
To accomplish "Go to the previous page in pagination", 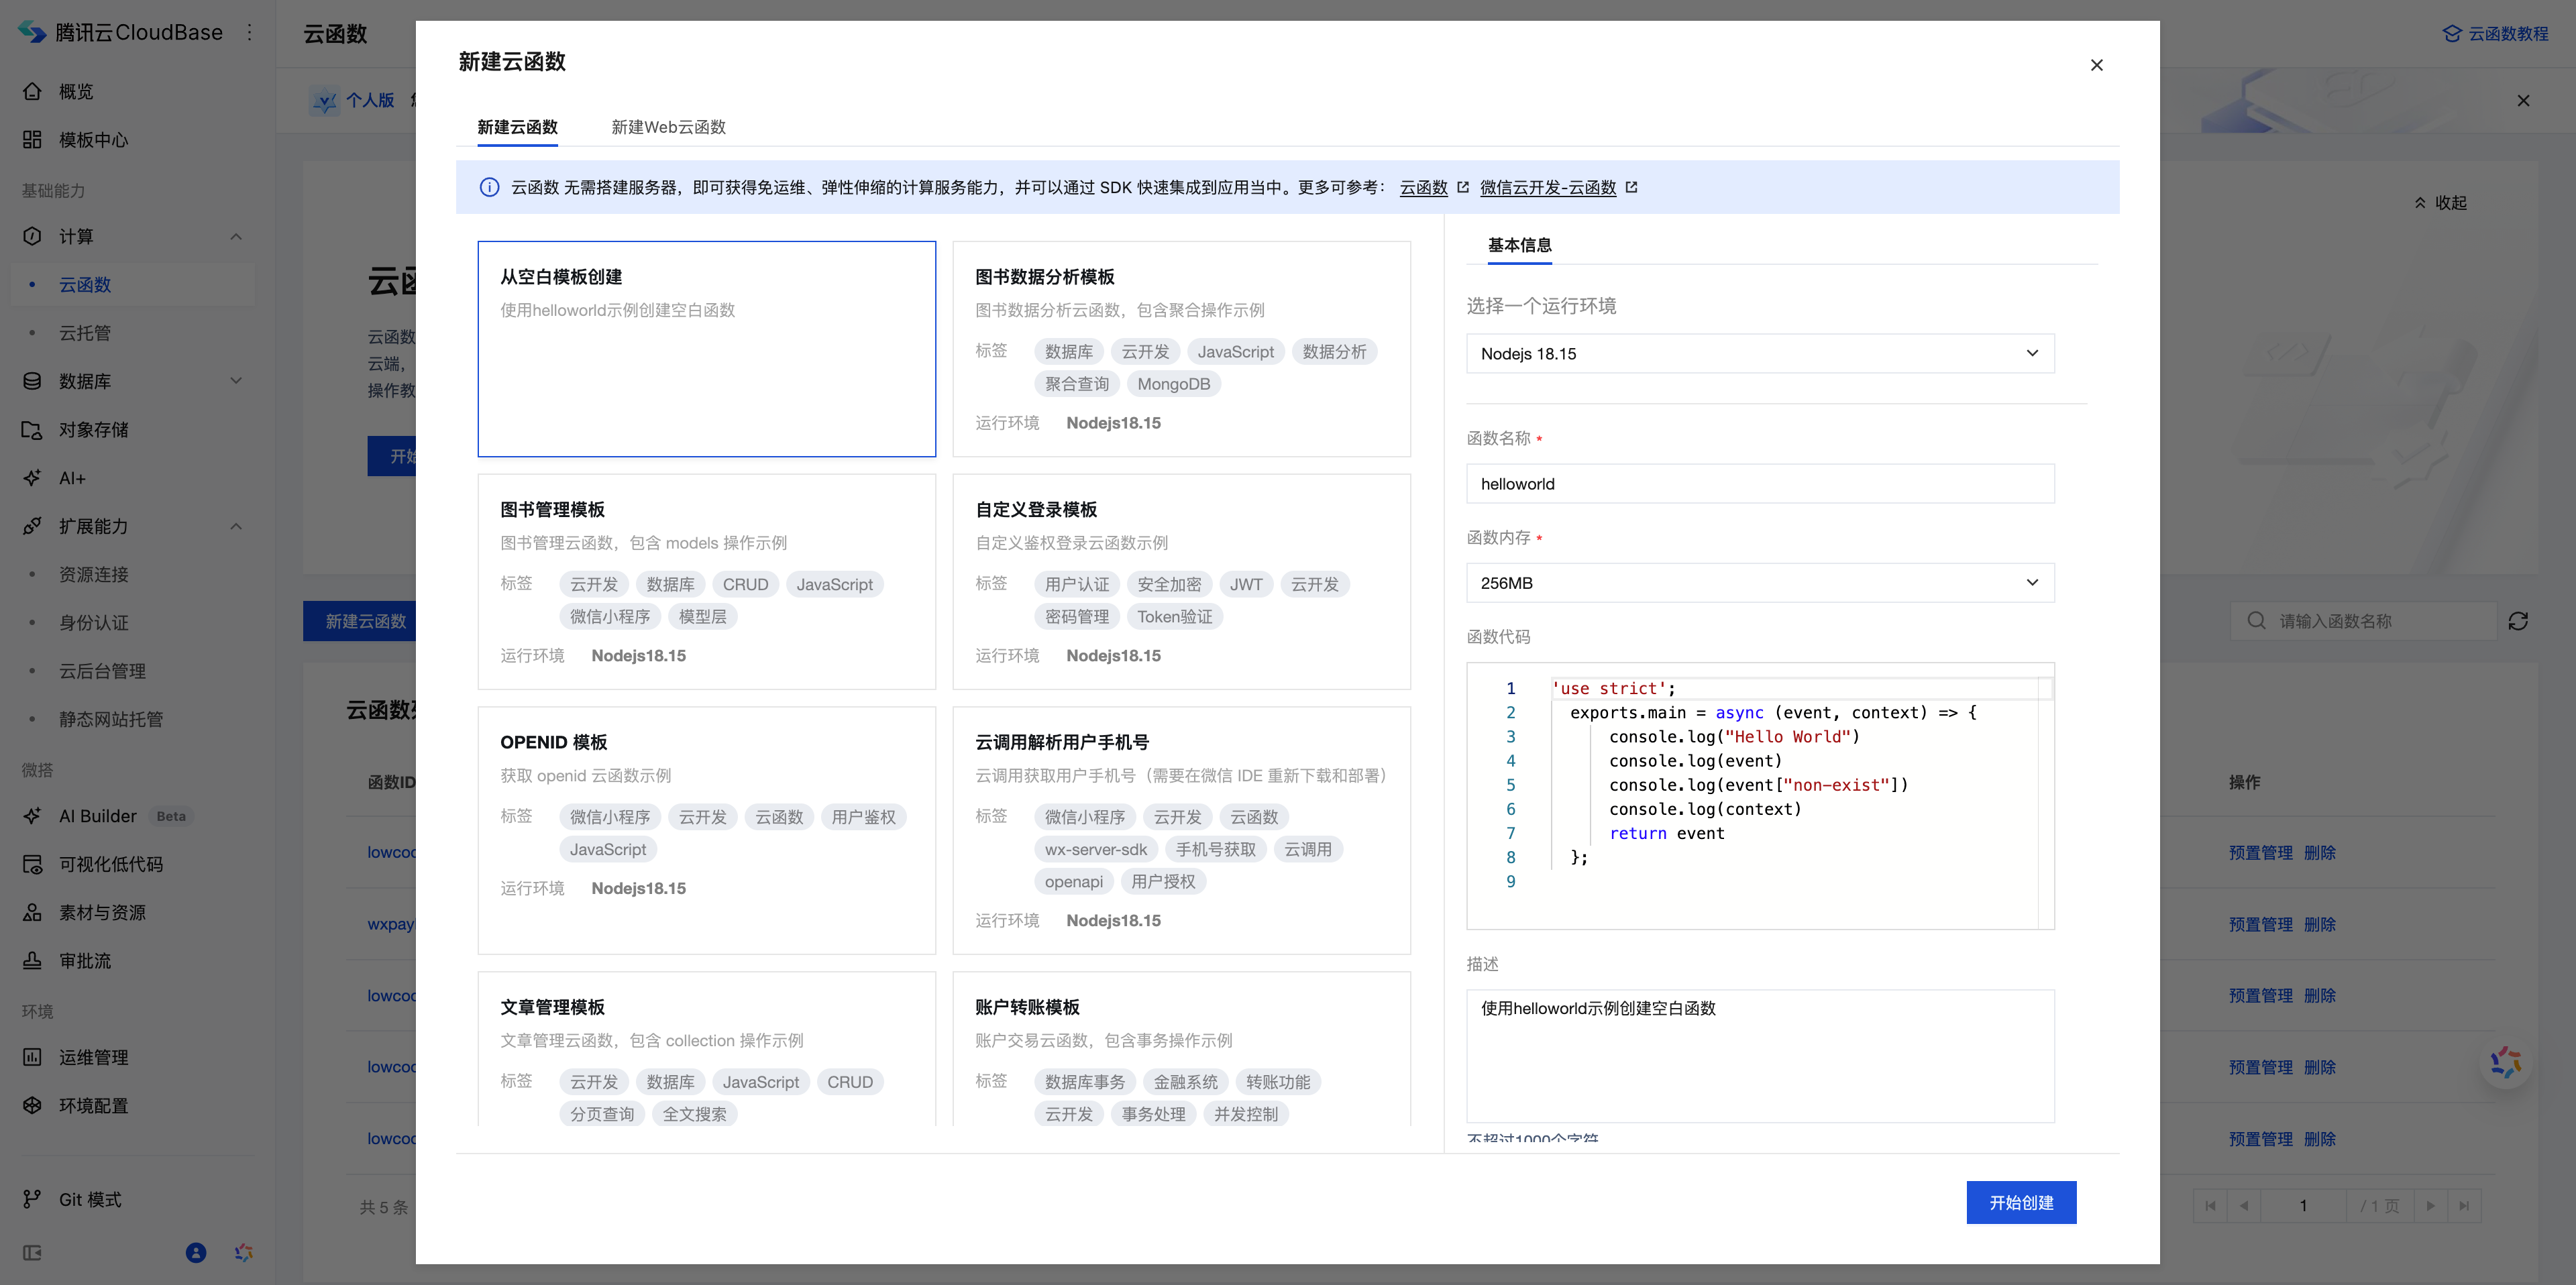I will coord(2244,1205).
